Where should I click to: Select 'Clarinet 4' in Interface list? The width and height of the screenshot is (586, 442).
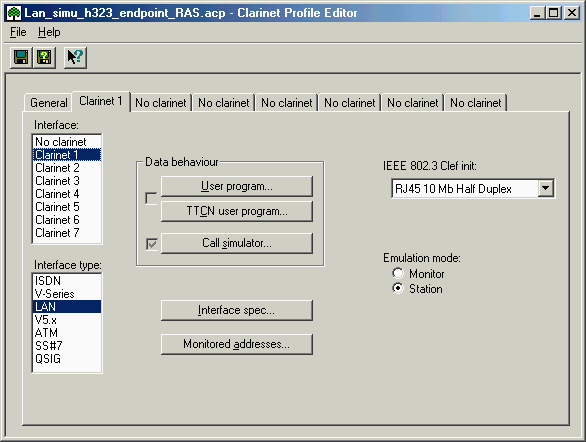tap(67, 194)
